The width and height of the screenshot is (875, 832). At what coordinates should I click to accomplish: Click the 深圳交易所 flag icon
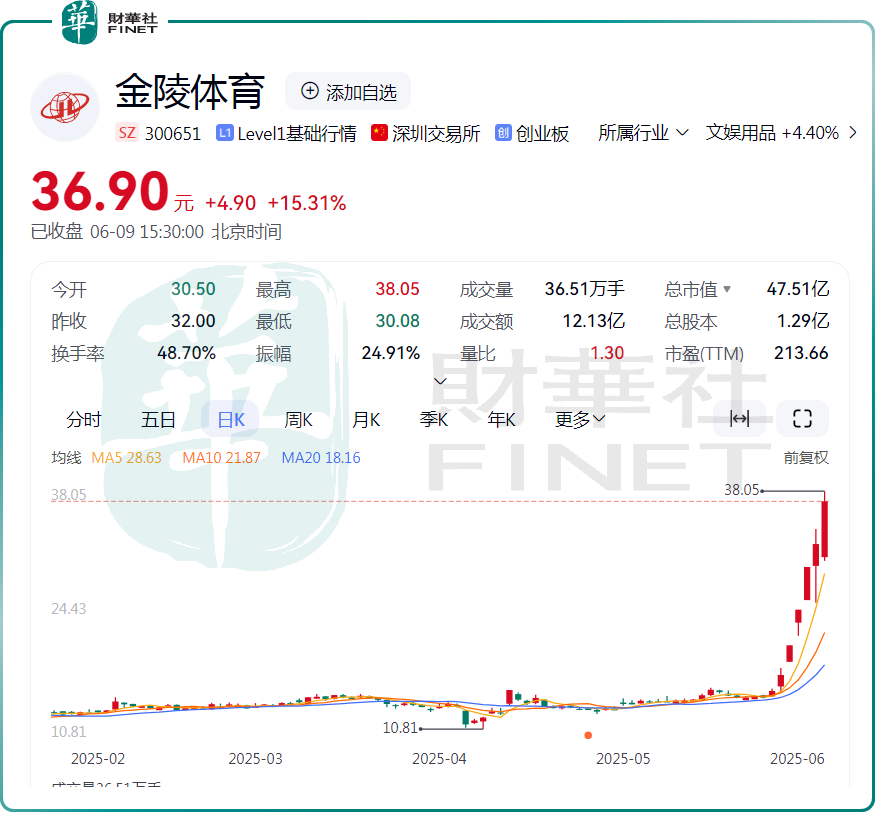(x=379, y=133)
